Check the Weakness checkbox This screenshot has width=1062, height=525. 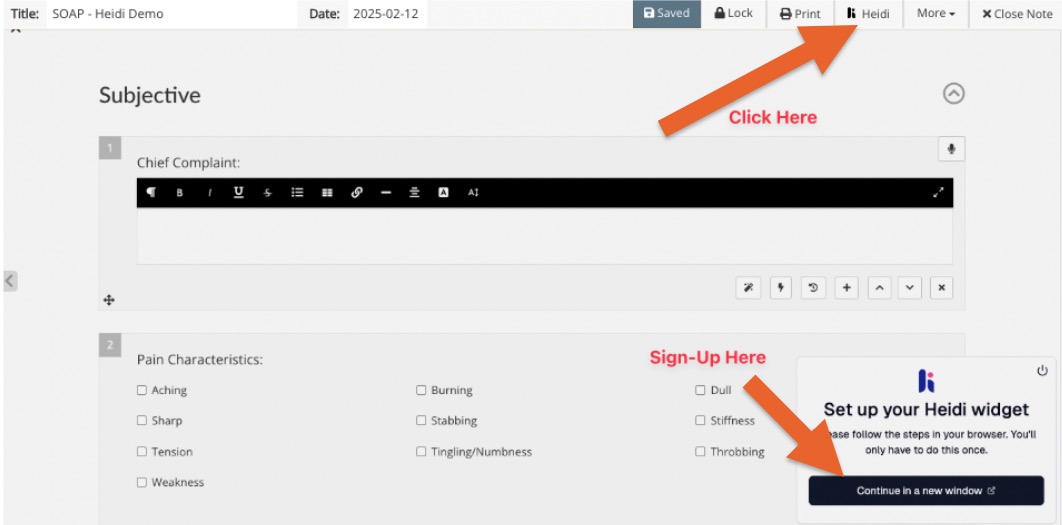pos(142,482)
